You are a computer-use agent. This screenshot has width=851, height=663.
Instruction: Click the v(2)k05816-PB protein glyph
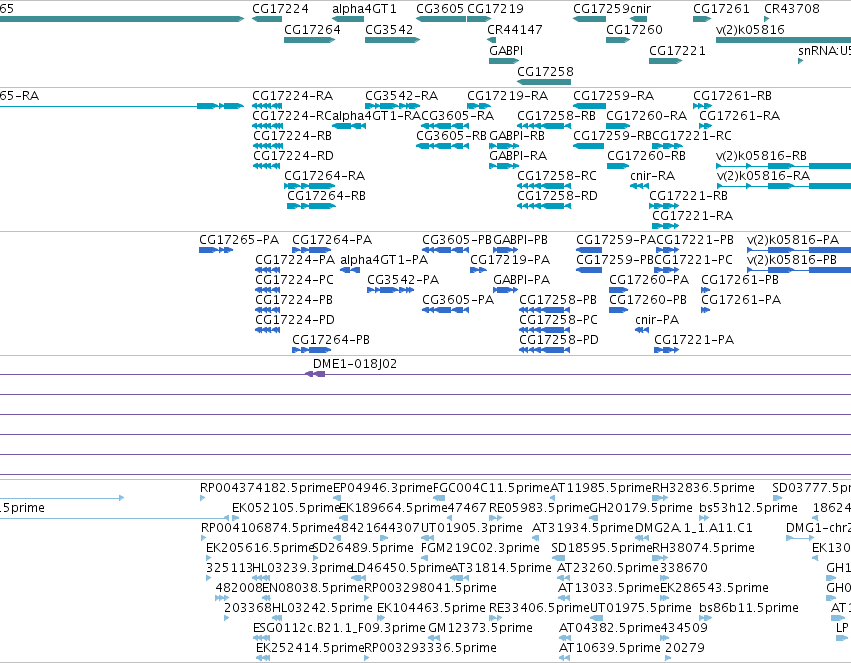799,270
